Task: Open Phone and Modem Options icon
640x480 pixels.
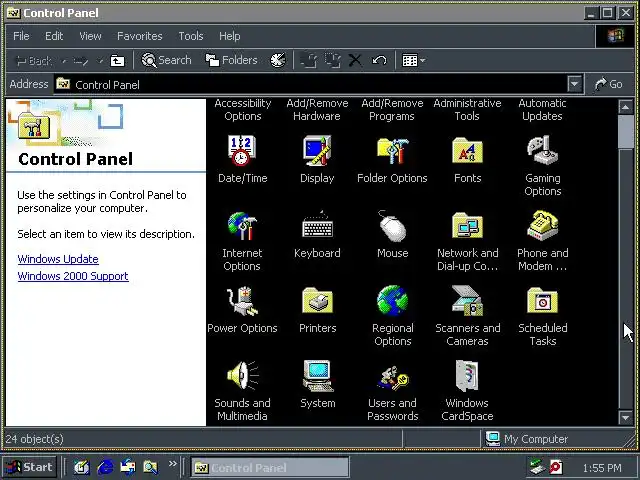Action: point(542,225)
